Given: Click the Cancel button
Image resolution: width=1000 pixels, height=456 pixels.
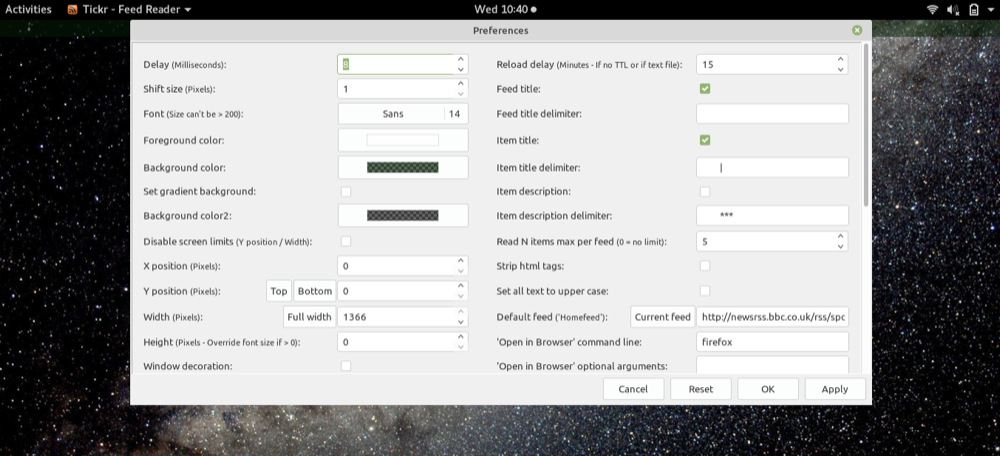Looking at the screenshot, I should coord(633,389).
